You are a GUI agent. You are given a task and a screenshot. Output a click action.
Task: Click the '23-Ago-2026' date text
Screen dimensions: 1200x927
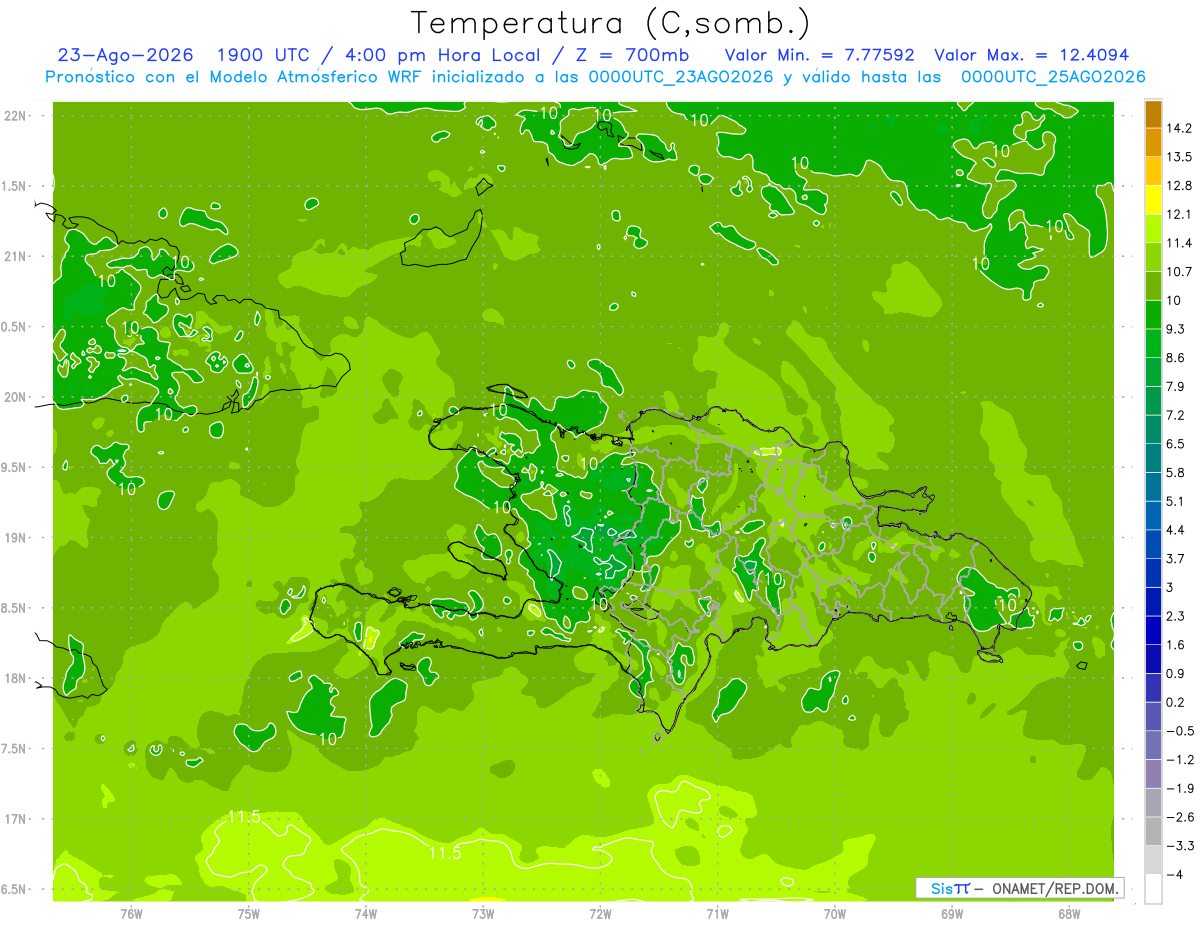(126, 55)
